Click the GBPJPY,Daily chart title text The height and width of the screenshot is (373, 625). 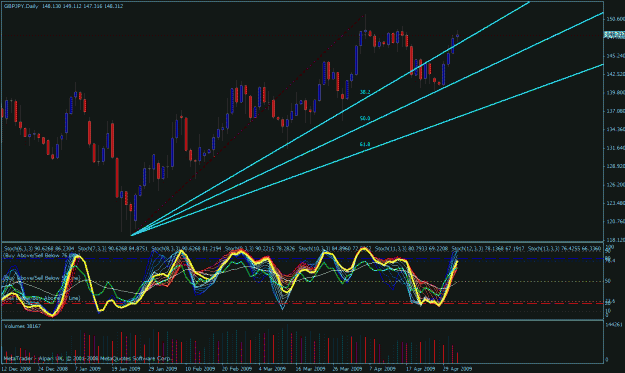click(21, 6)
